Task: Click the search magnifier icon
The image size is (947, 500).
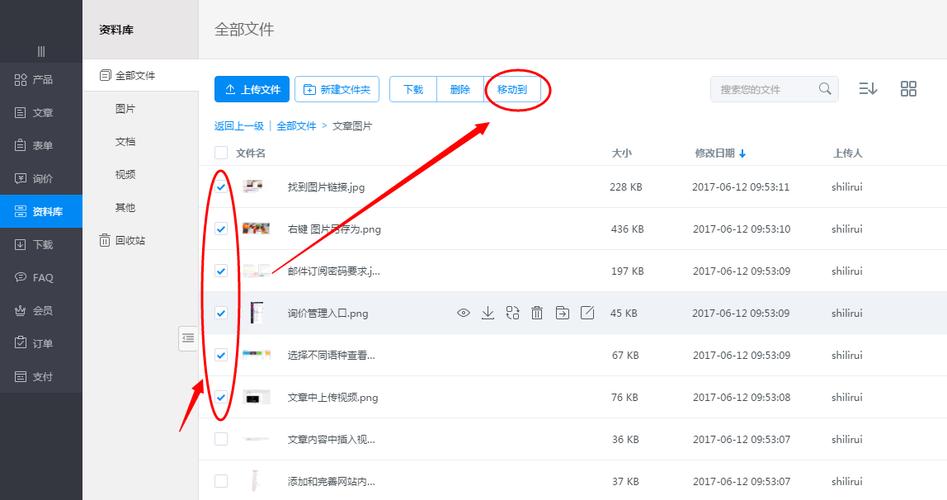Action: pos(825,89)
